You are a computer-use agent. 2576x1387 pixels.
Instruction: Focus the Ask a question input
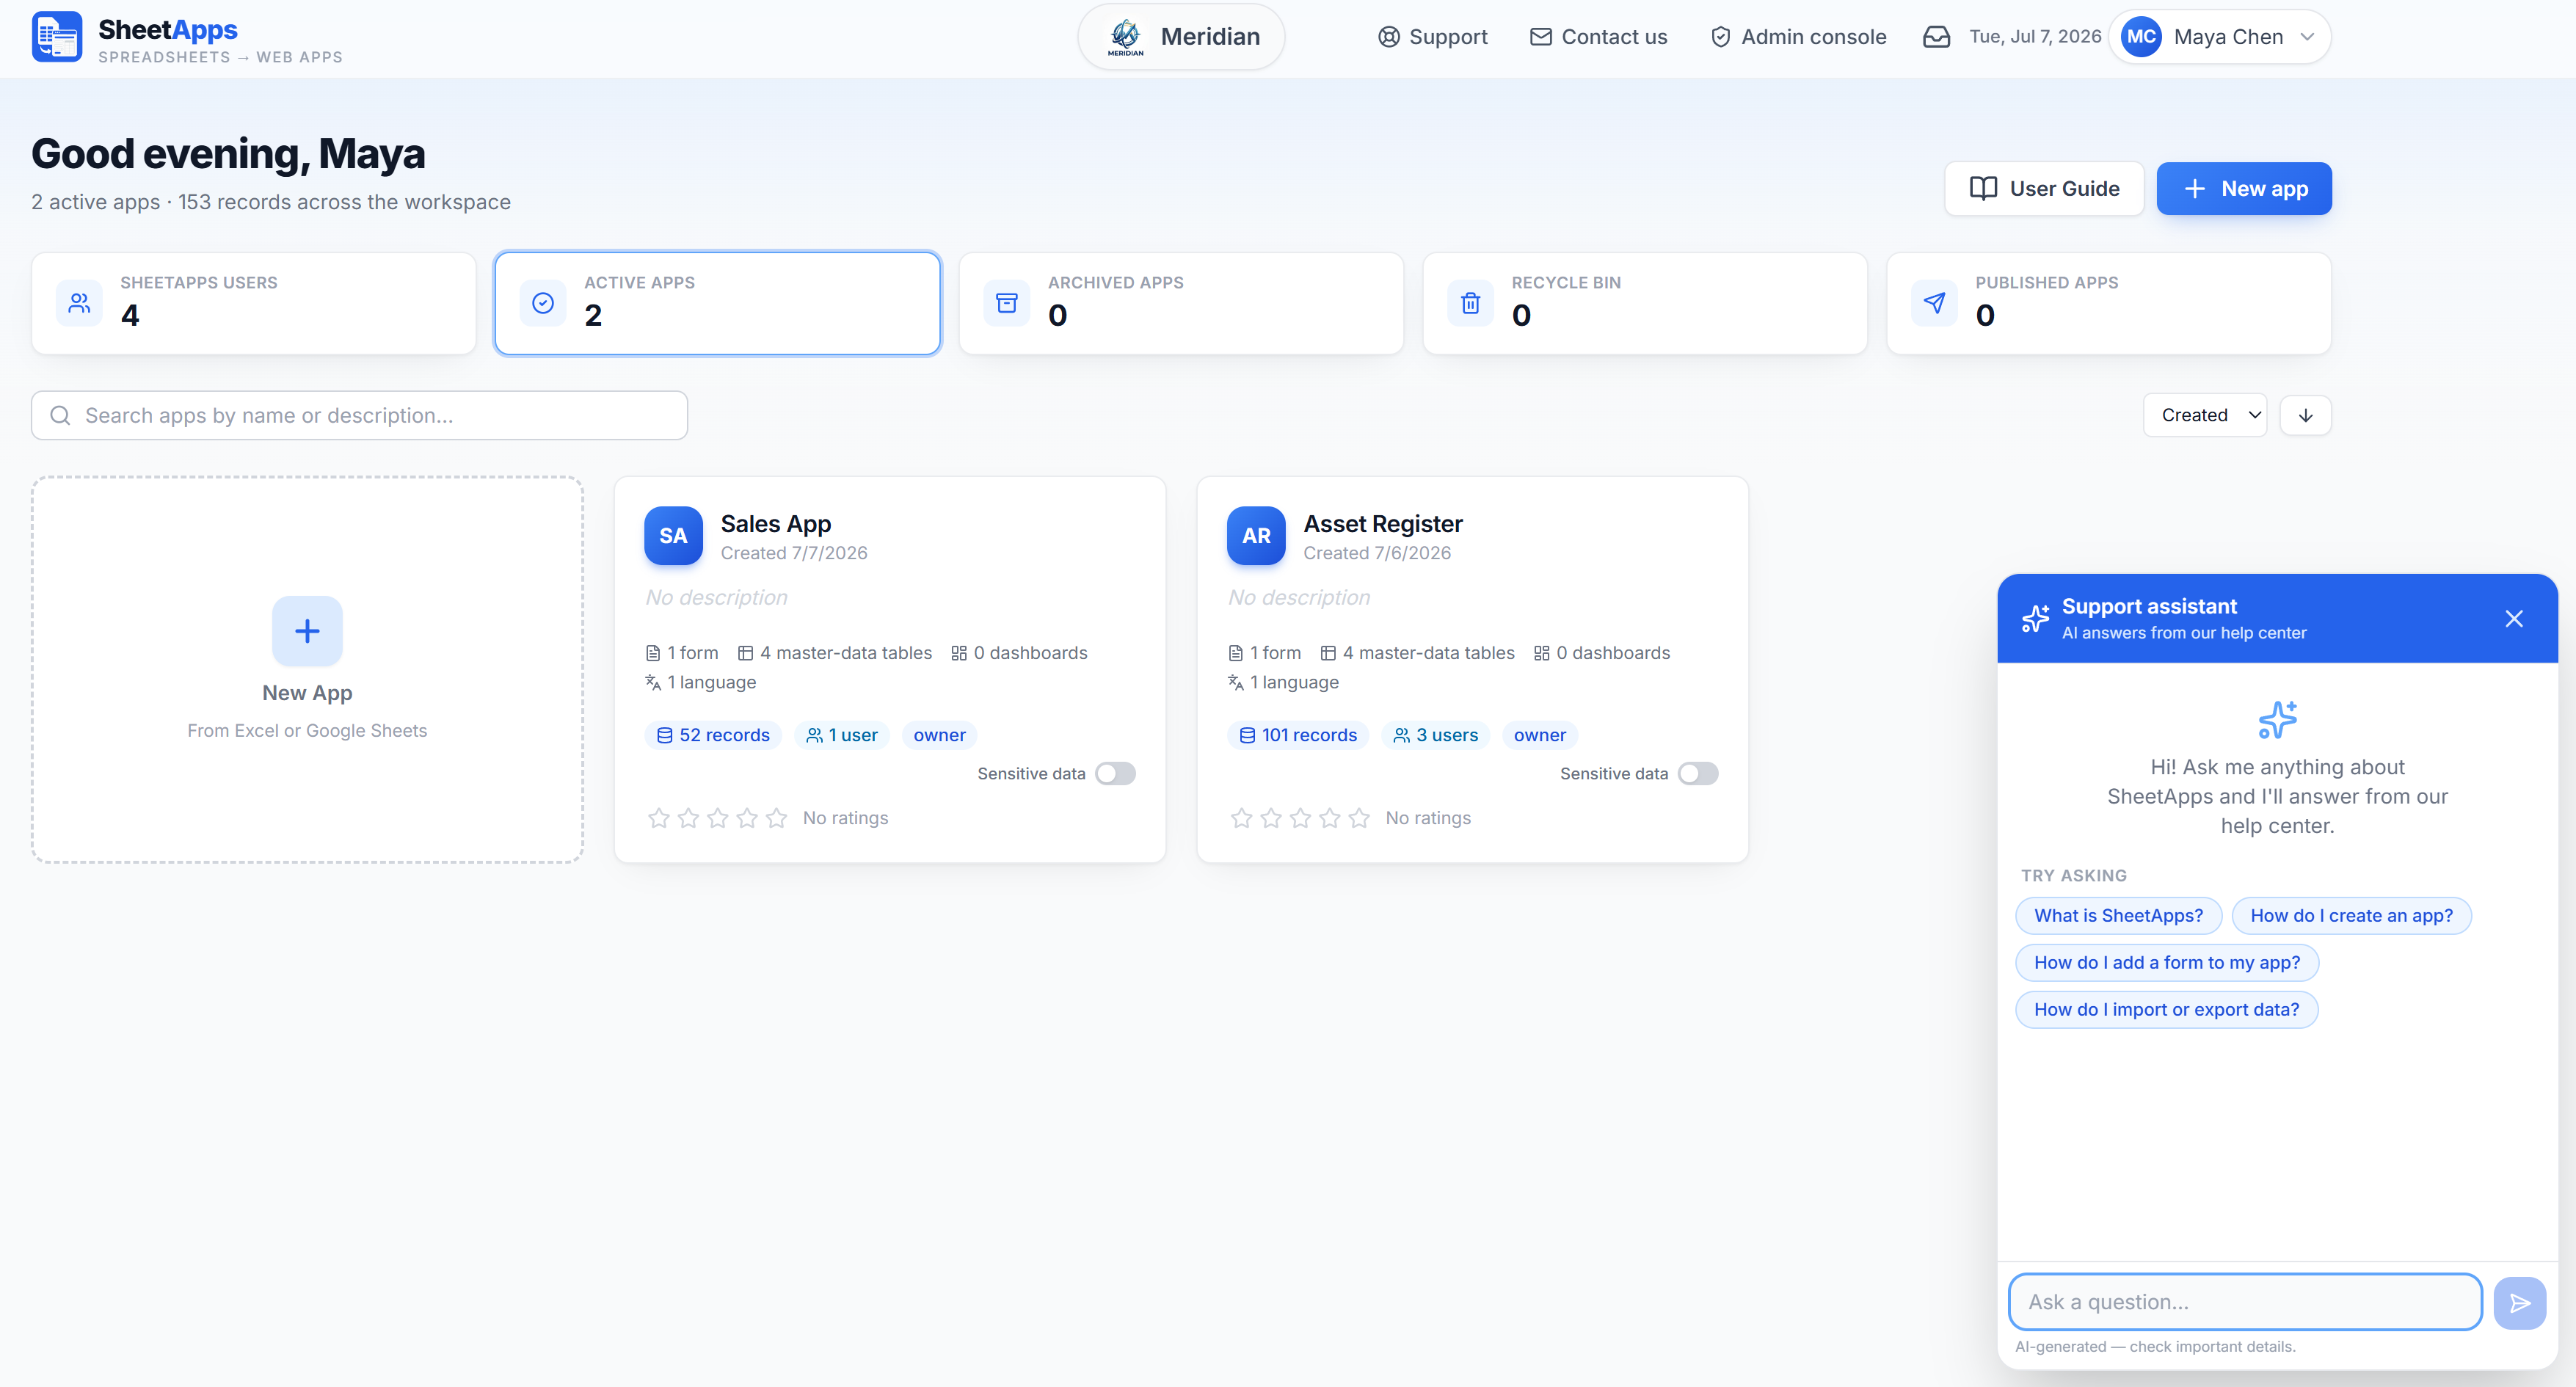[x=2245, y=1302]
